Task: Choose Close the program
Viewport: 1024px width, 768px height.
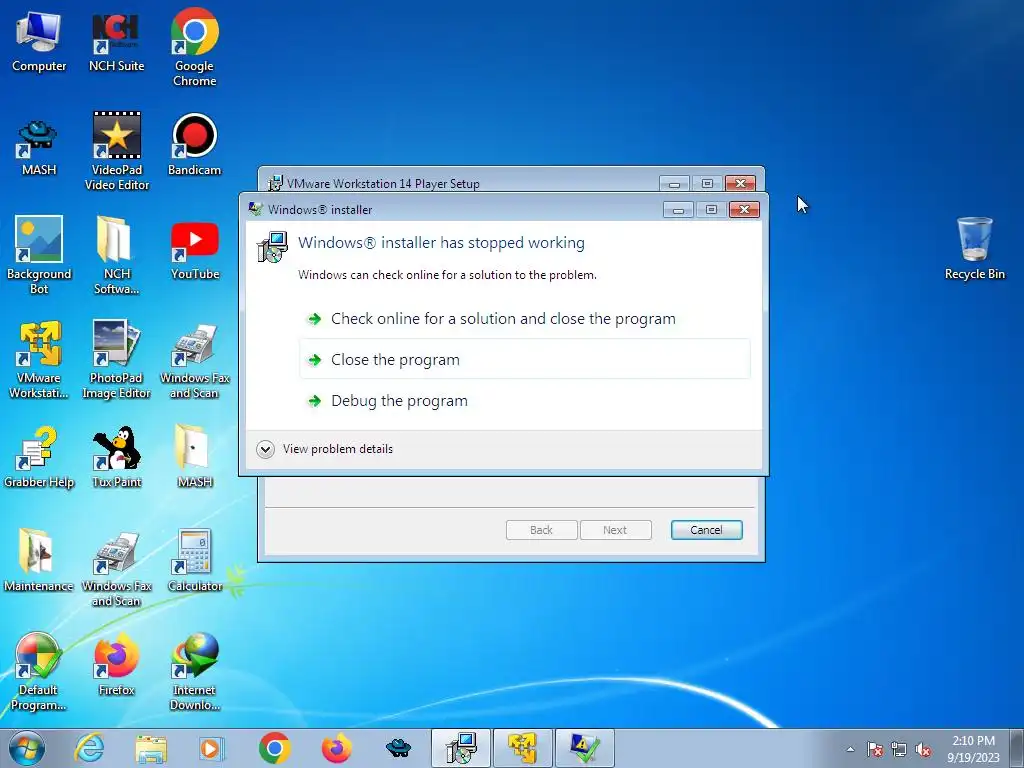Action: (x=524, y=359)
